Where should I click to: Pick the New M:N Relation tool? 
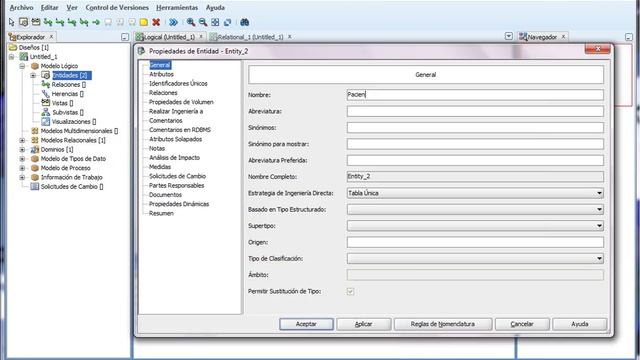pyautogui.click(x=48, y=22)
